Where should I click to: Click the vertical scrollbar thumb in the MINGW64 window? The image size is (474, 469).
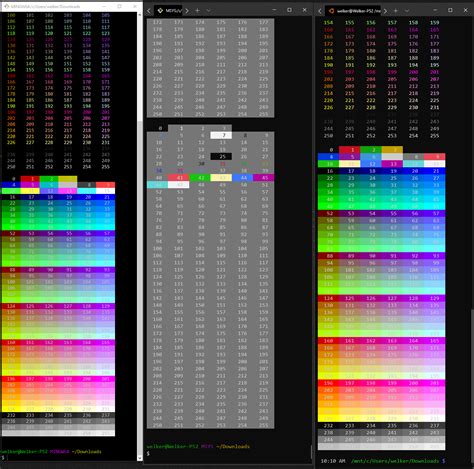point(140,287)
